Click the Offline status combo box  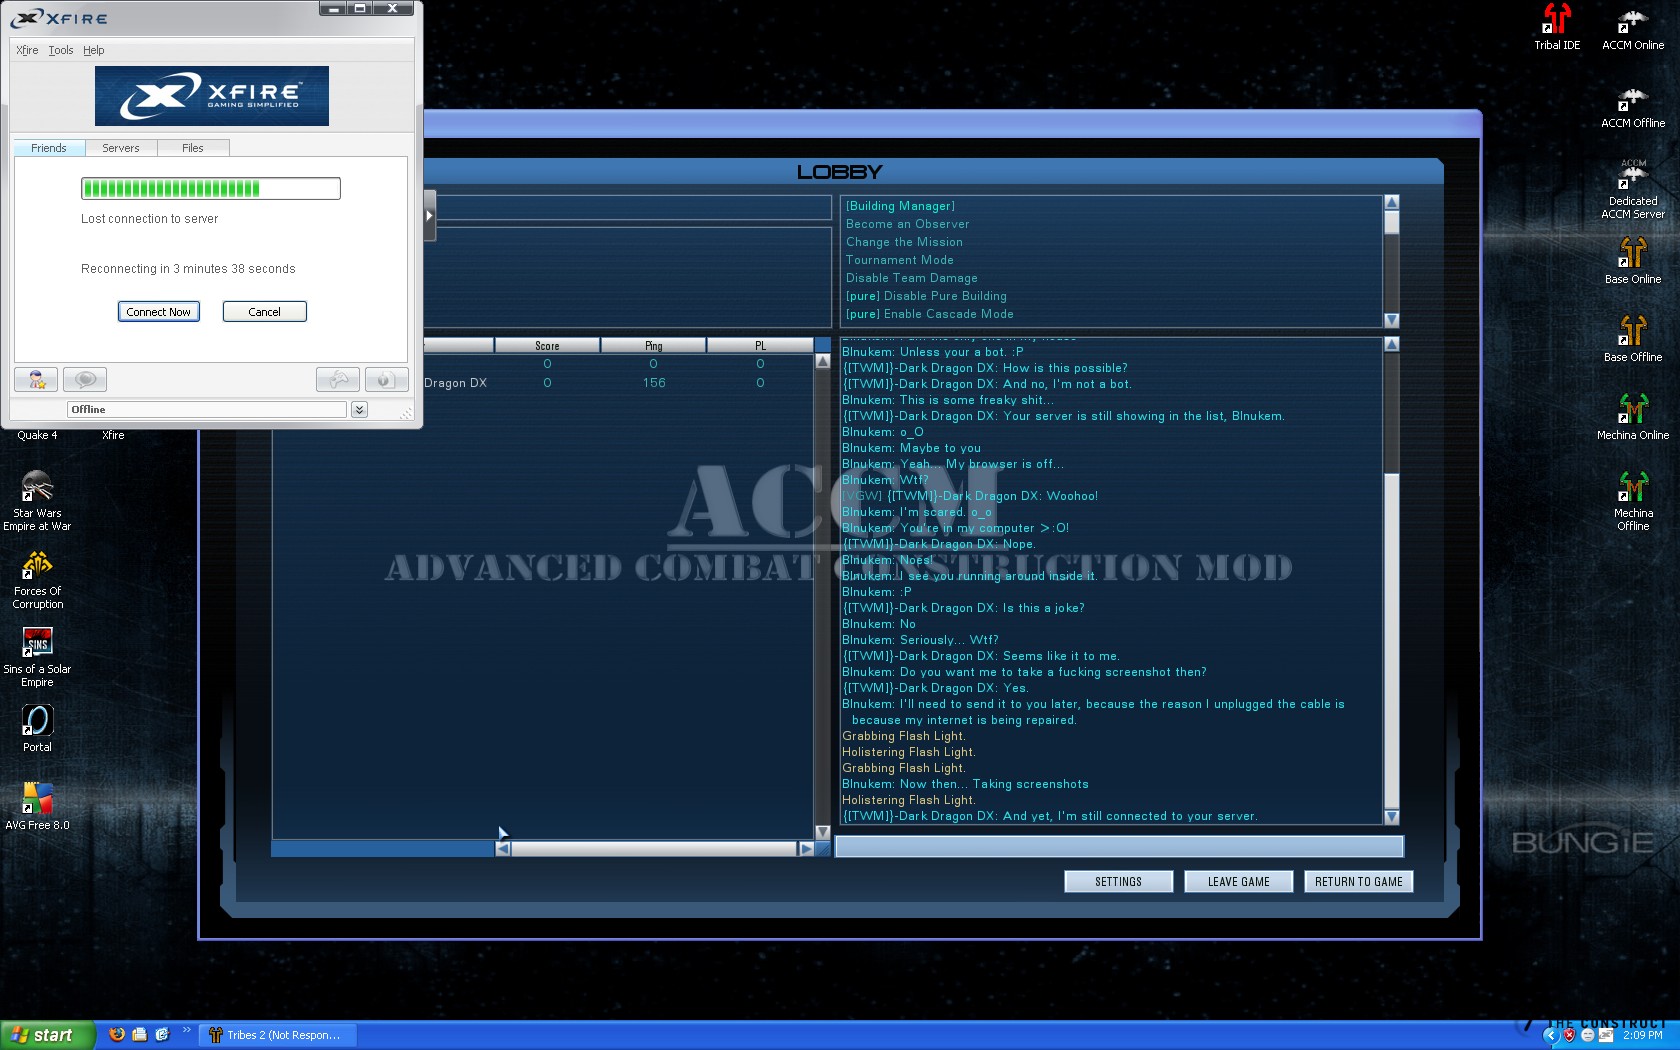(x=207, y=409)
